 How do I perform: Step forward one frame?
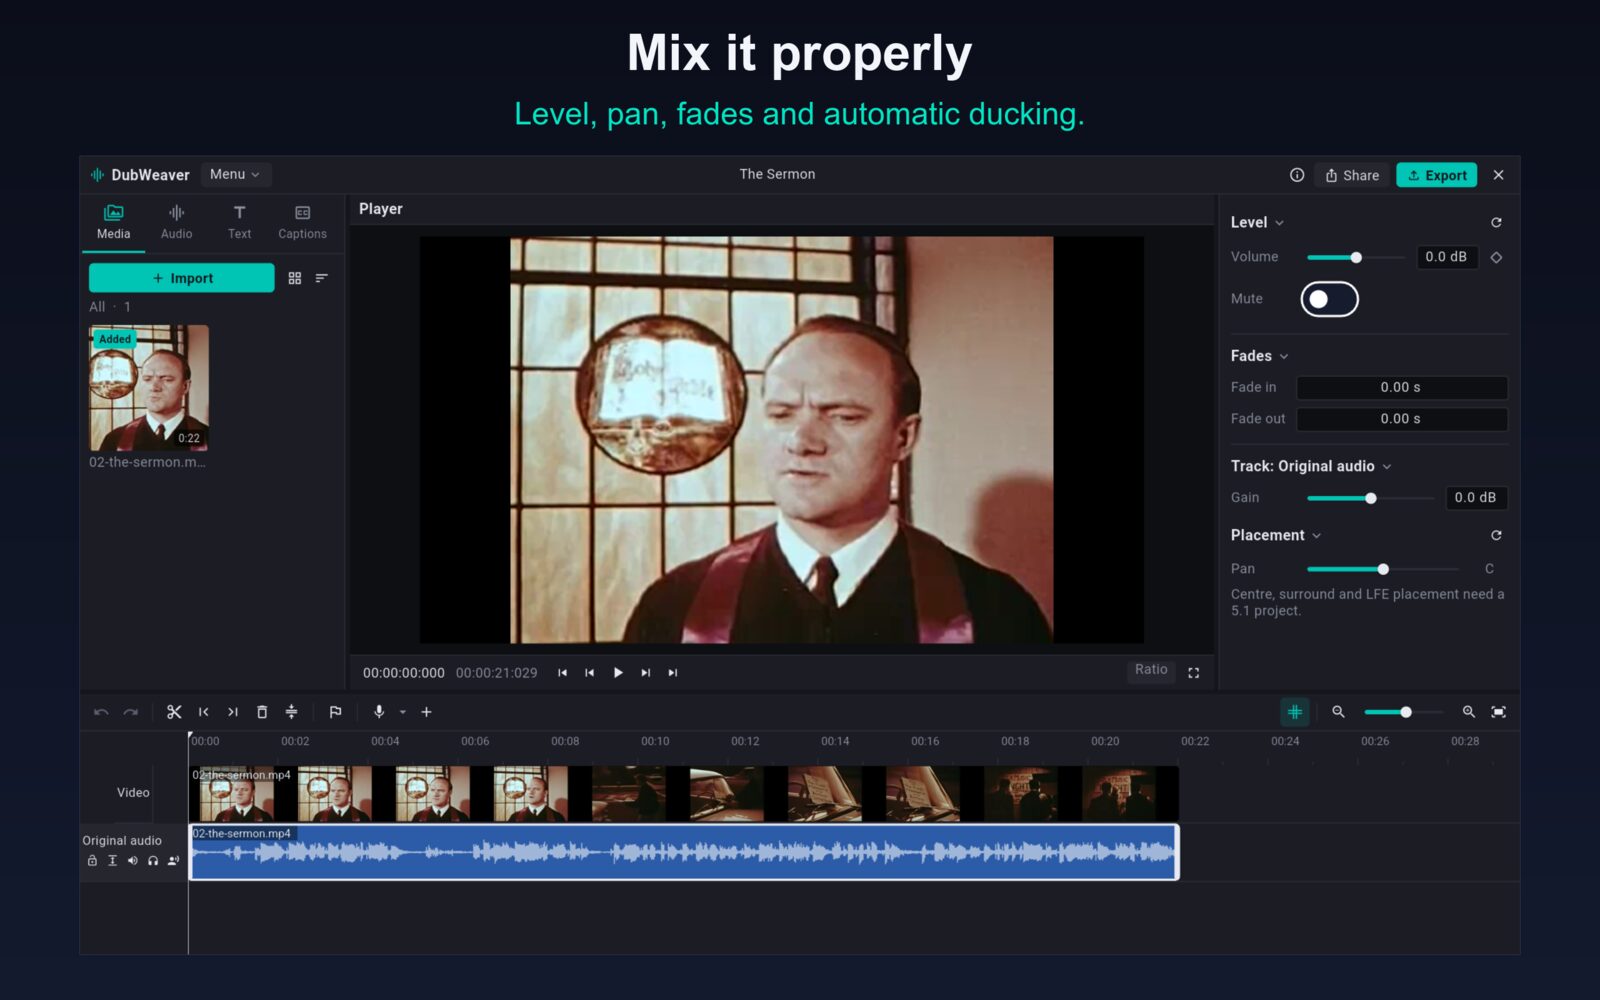tap(645, 673)
